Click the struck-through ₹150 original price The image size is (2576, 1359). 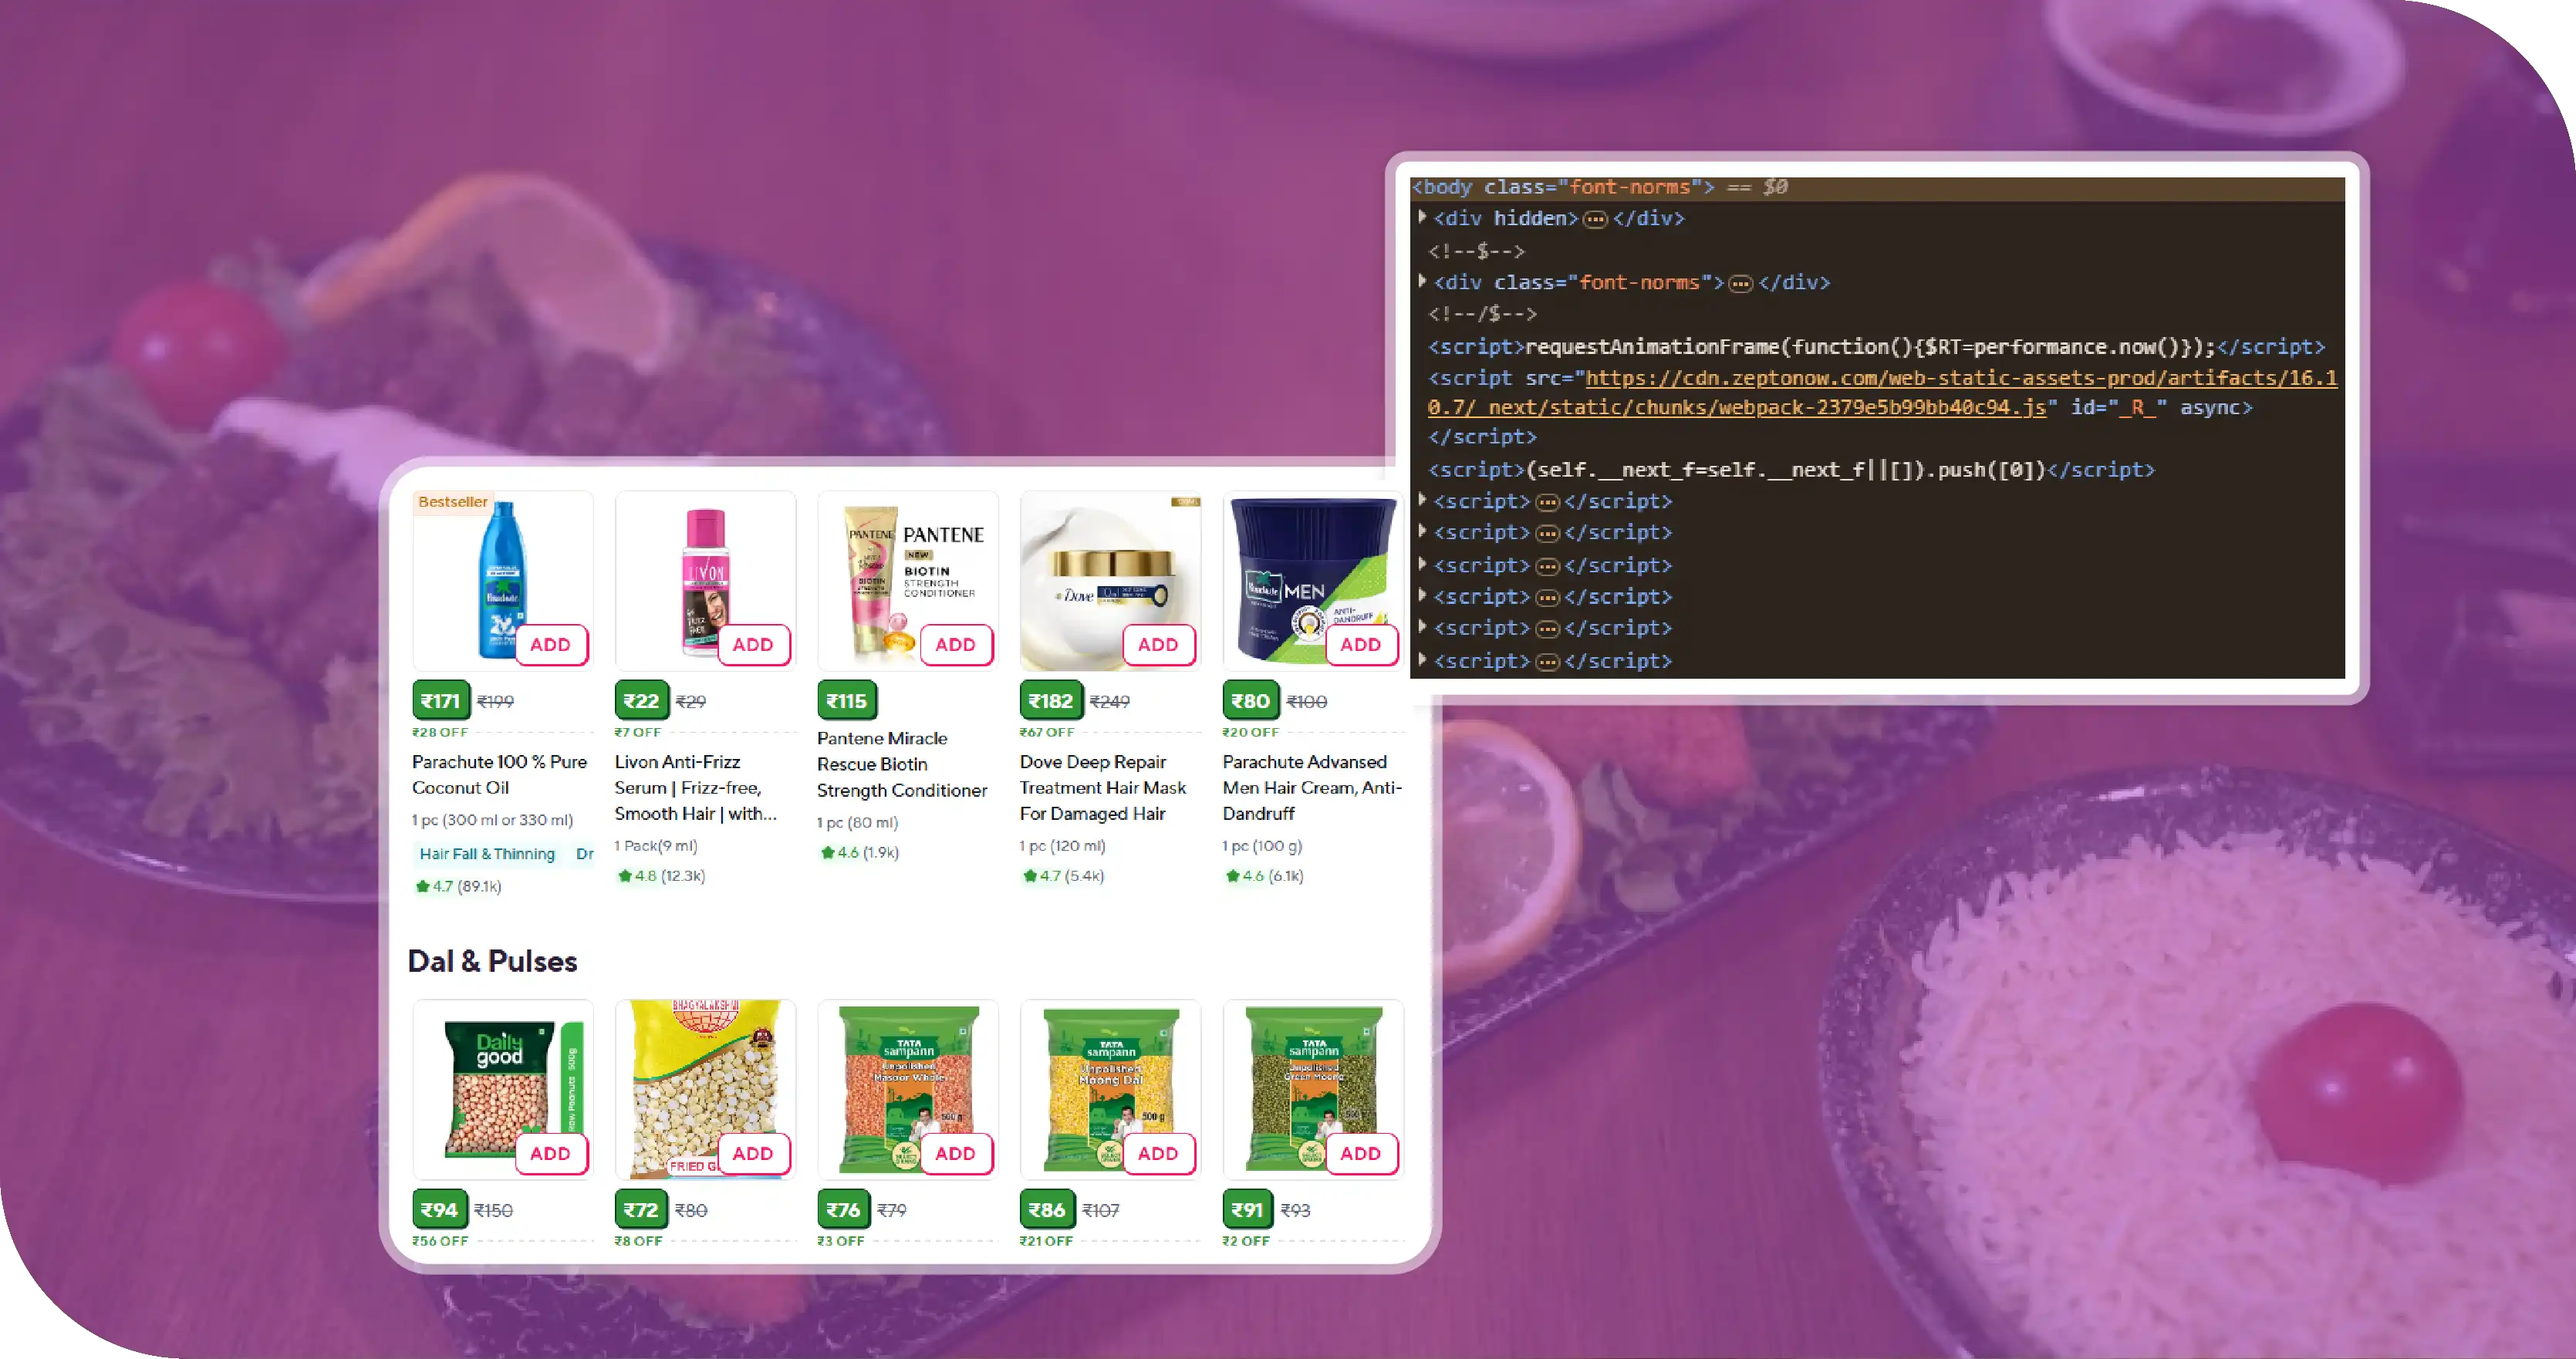(x=494, y=1211)
